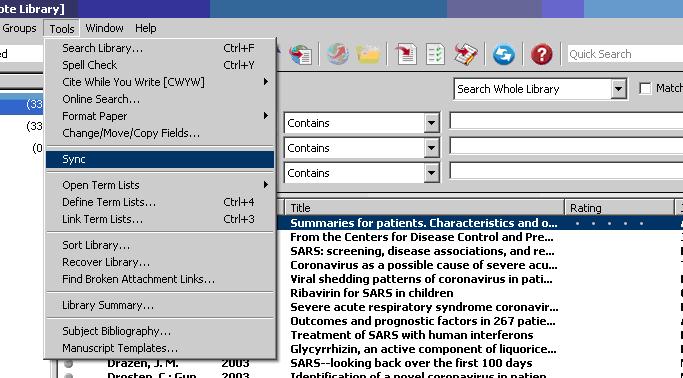
Task: Choose Change/Move/Copy Fields... entry
Action: click(160, 133)
